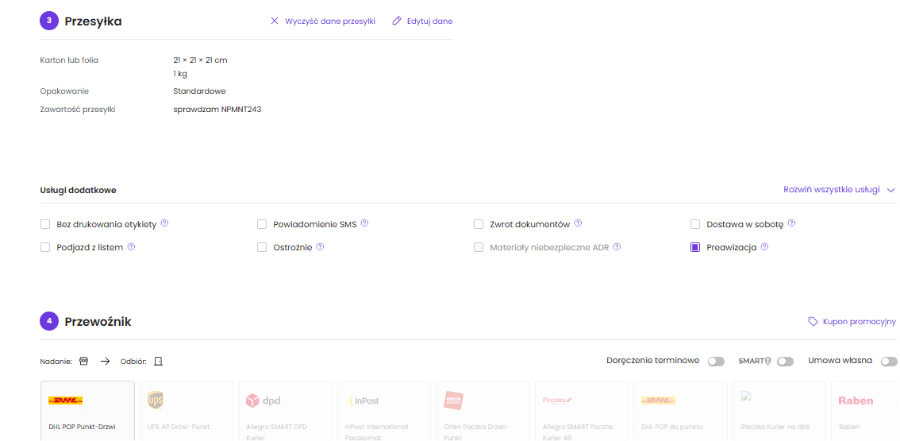Turn on the SMART toggle
900x441 pixels.
(x=785, y=361)
